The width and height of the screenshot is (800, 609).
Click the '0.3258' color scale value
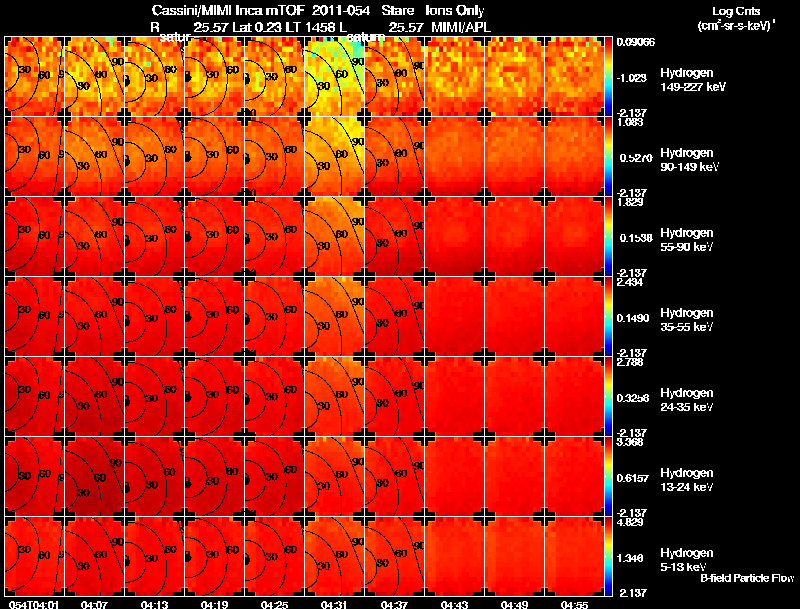pyautogui.click(x=634, y=398)
